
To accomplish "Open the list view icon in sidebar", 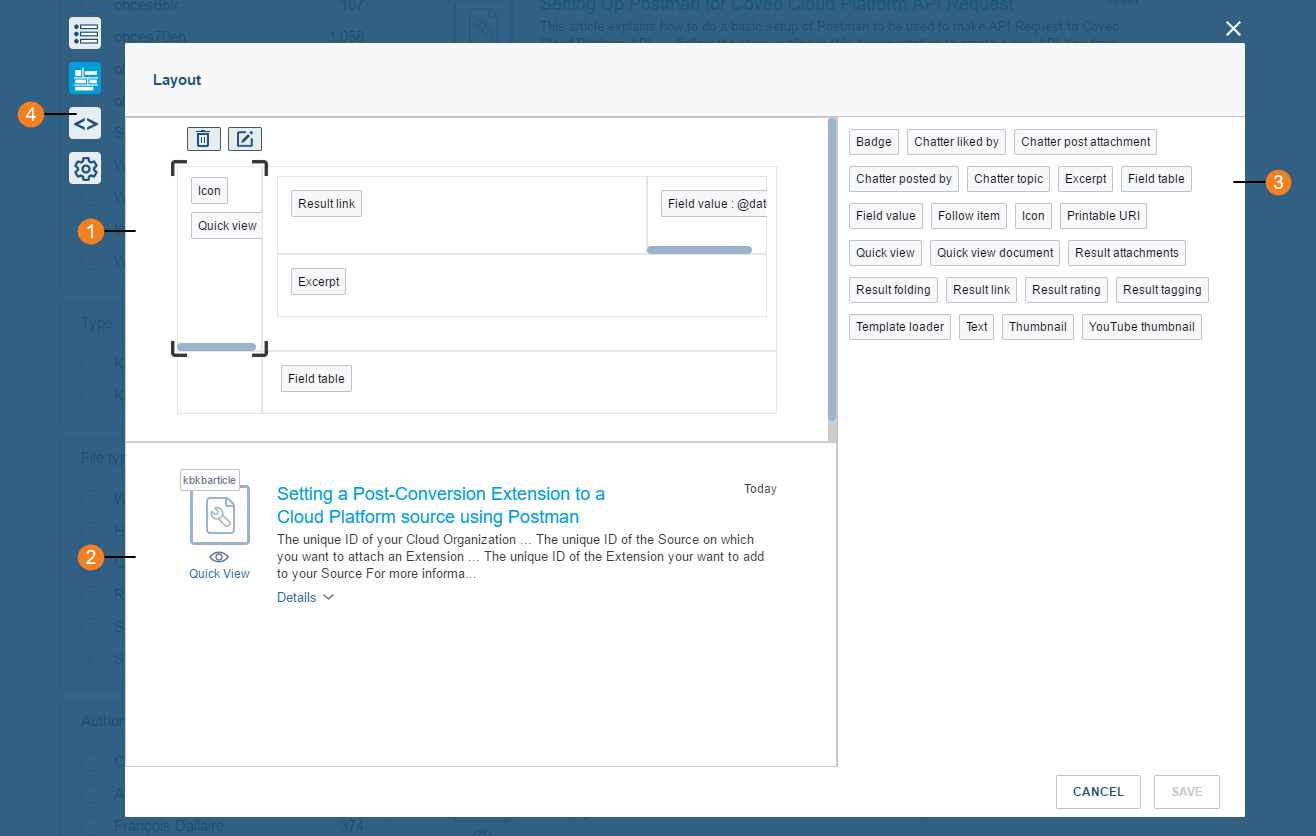I will [x=85, y=33].
